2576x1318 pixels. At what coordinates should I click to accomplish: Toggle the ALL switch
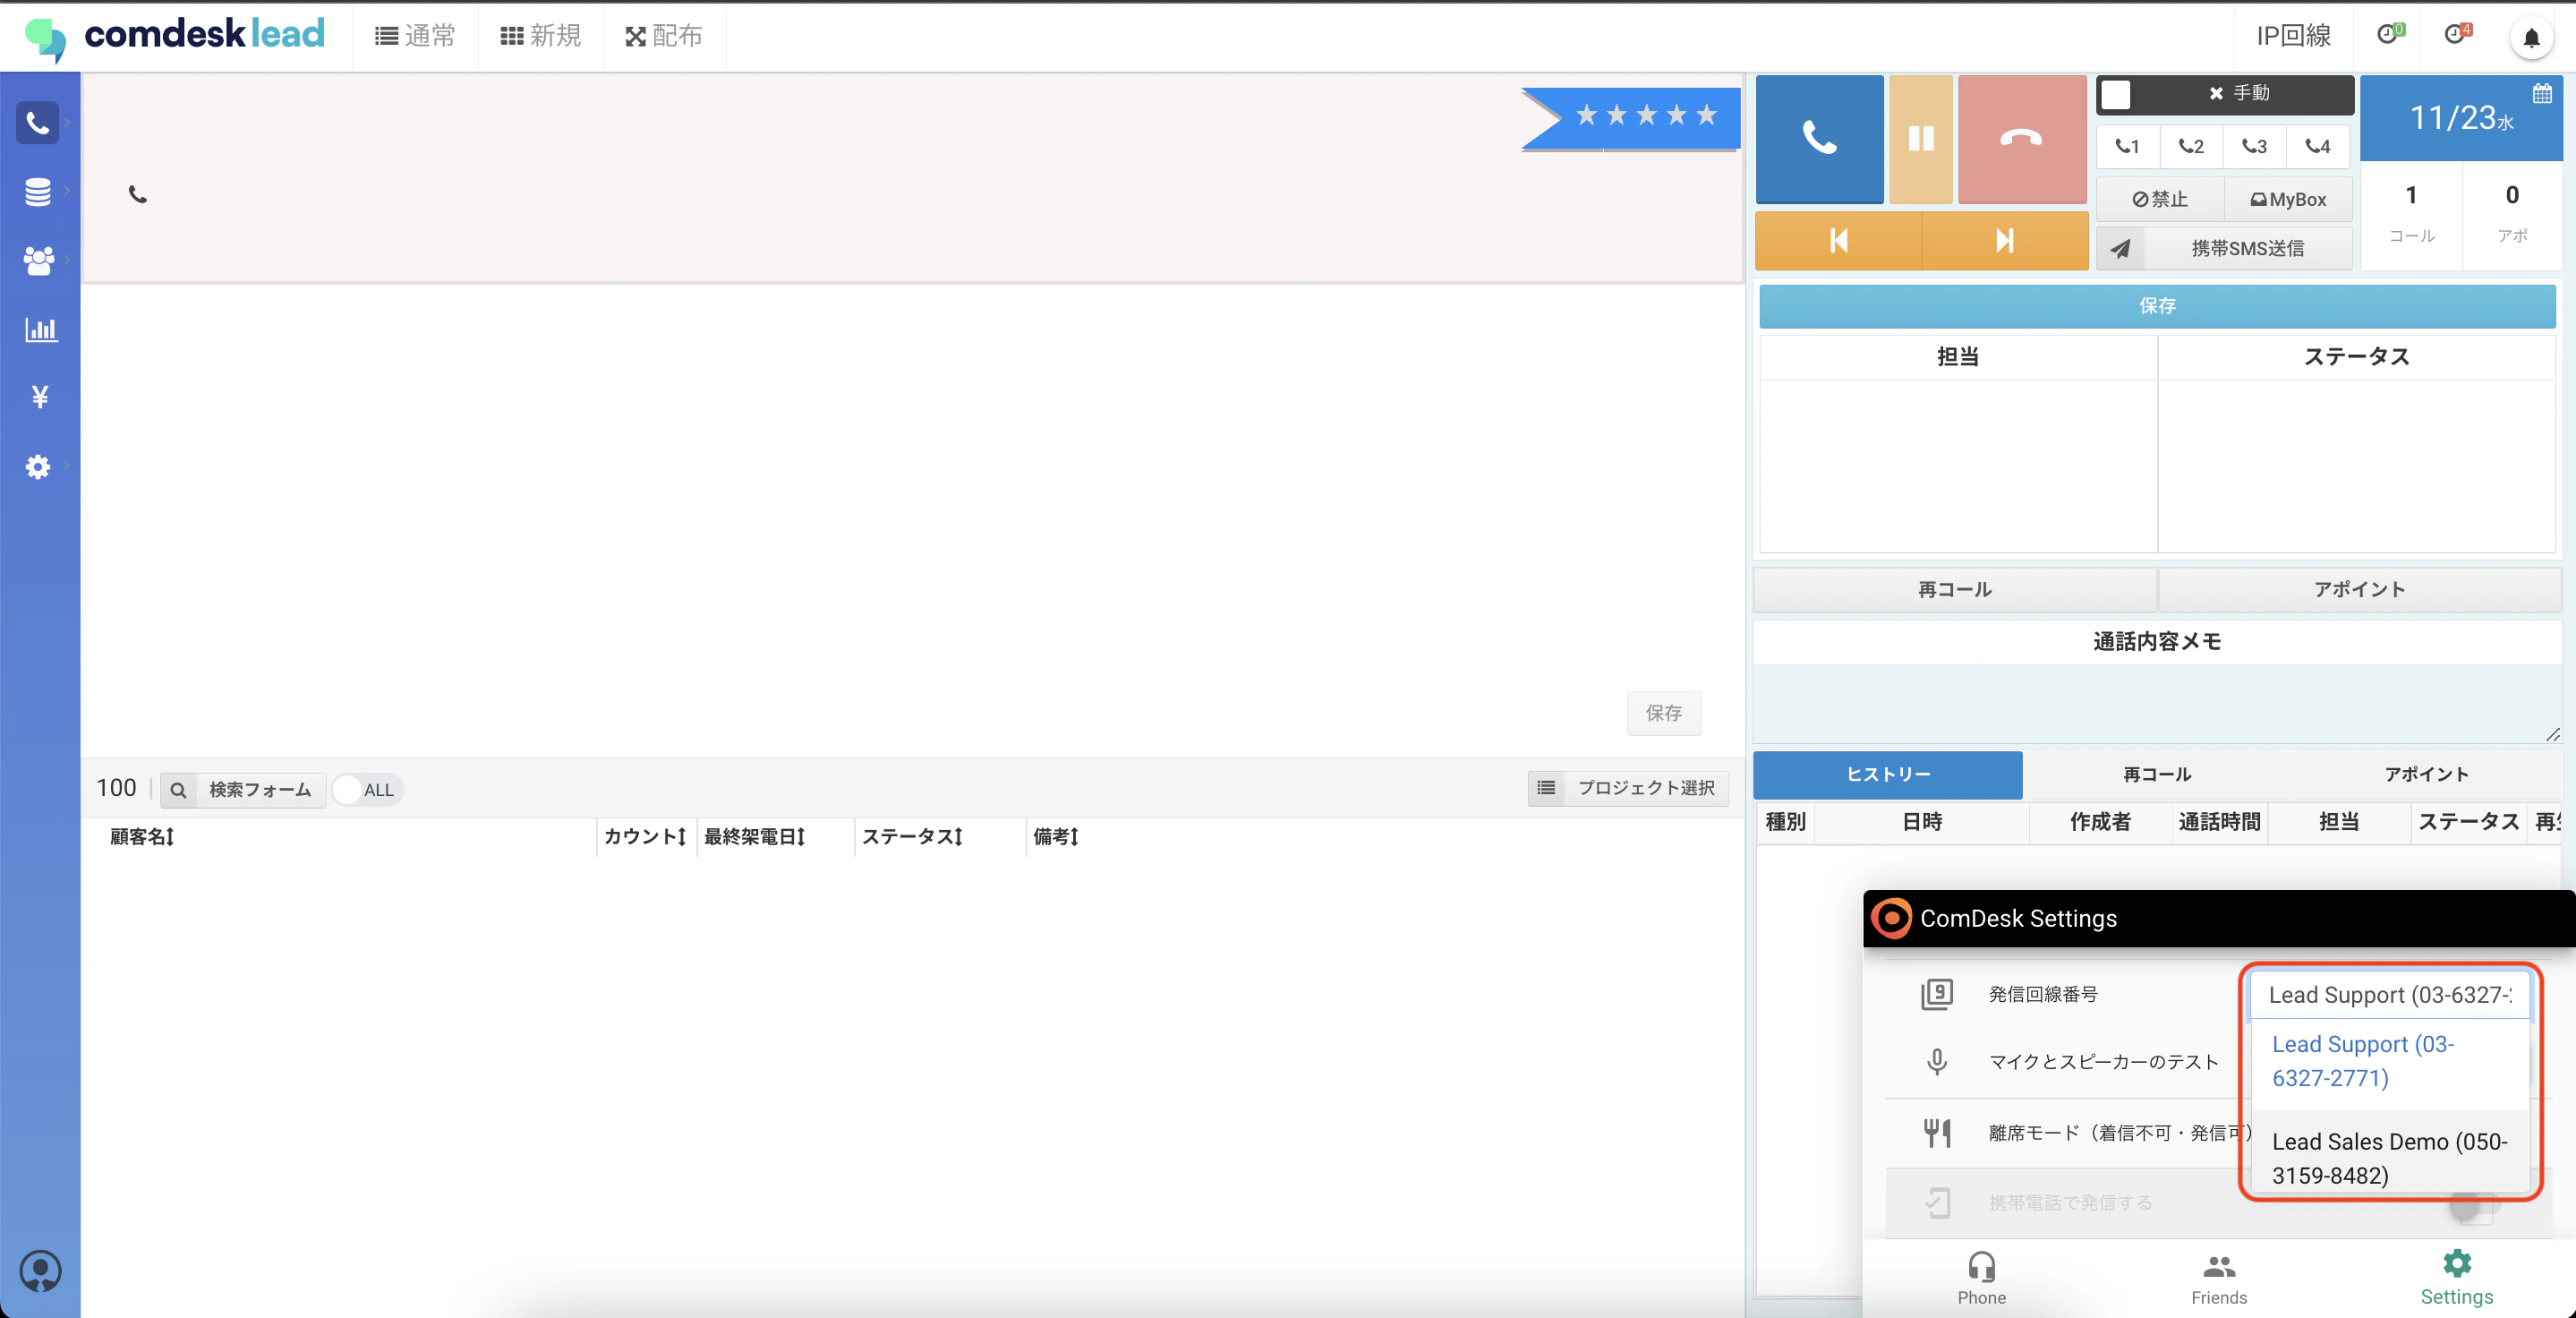click(367, 790)
